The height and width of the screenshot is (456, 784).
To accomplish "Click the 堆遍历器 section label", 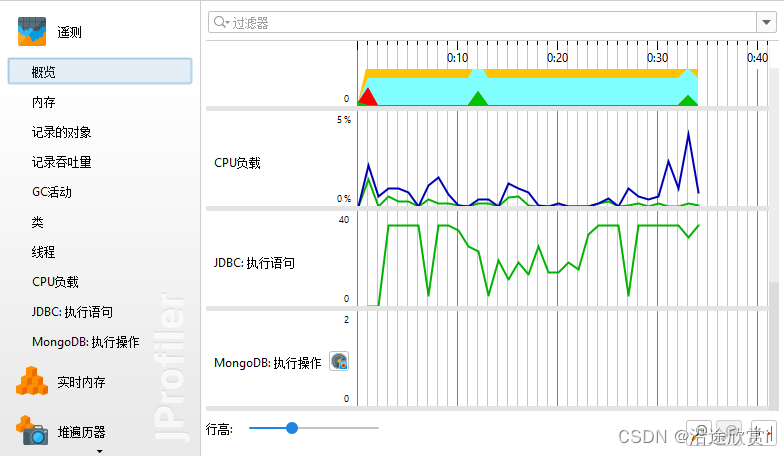I will coord(82,432).
